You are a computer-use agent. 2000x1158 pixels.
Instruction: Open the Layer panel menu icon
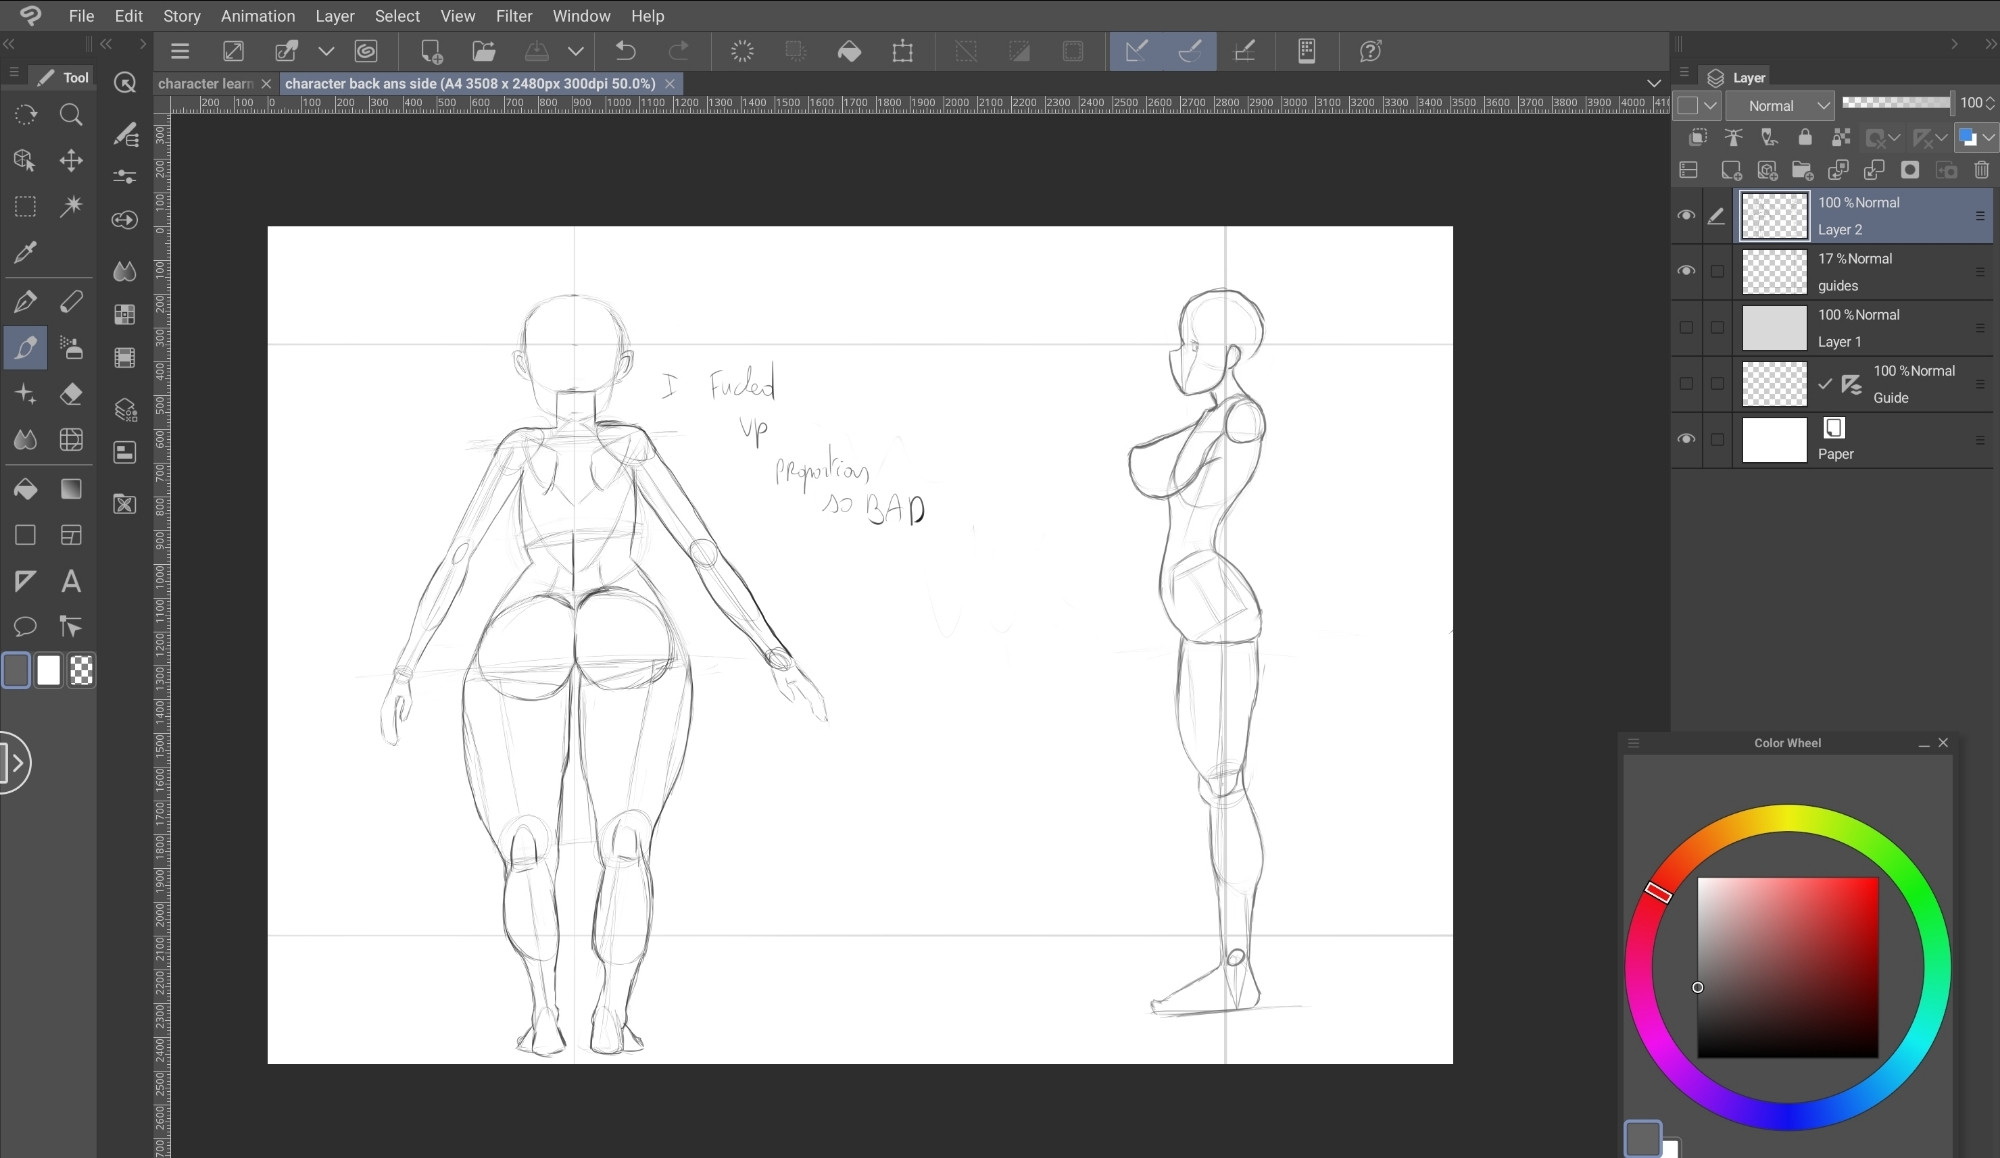point(1684,73)
